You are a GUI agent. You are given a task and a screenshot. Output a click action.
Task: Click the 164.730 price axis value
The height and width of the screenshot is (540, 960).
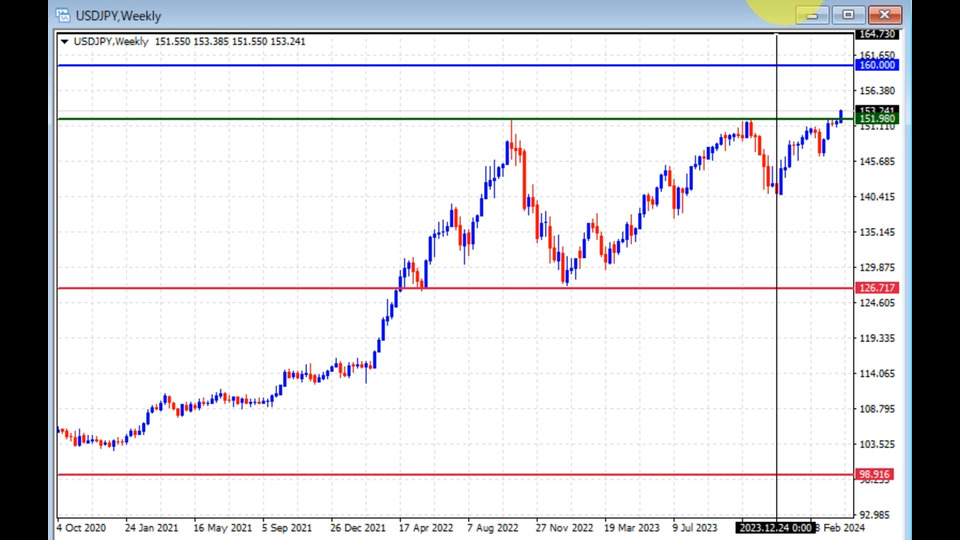pos(877,34)
